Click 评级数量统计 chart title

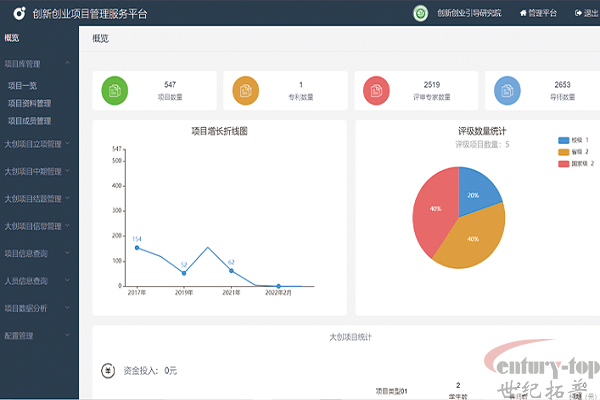[x=482, y=131]
